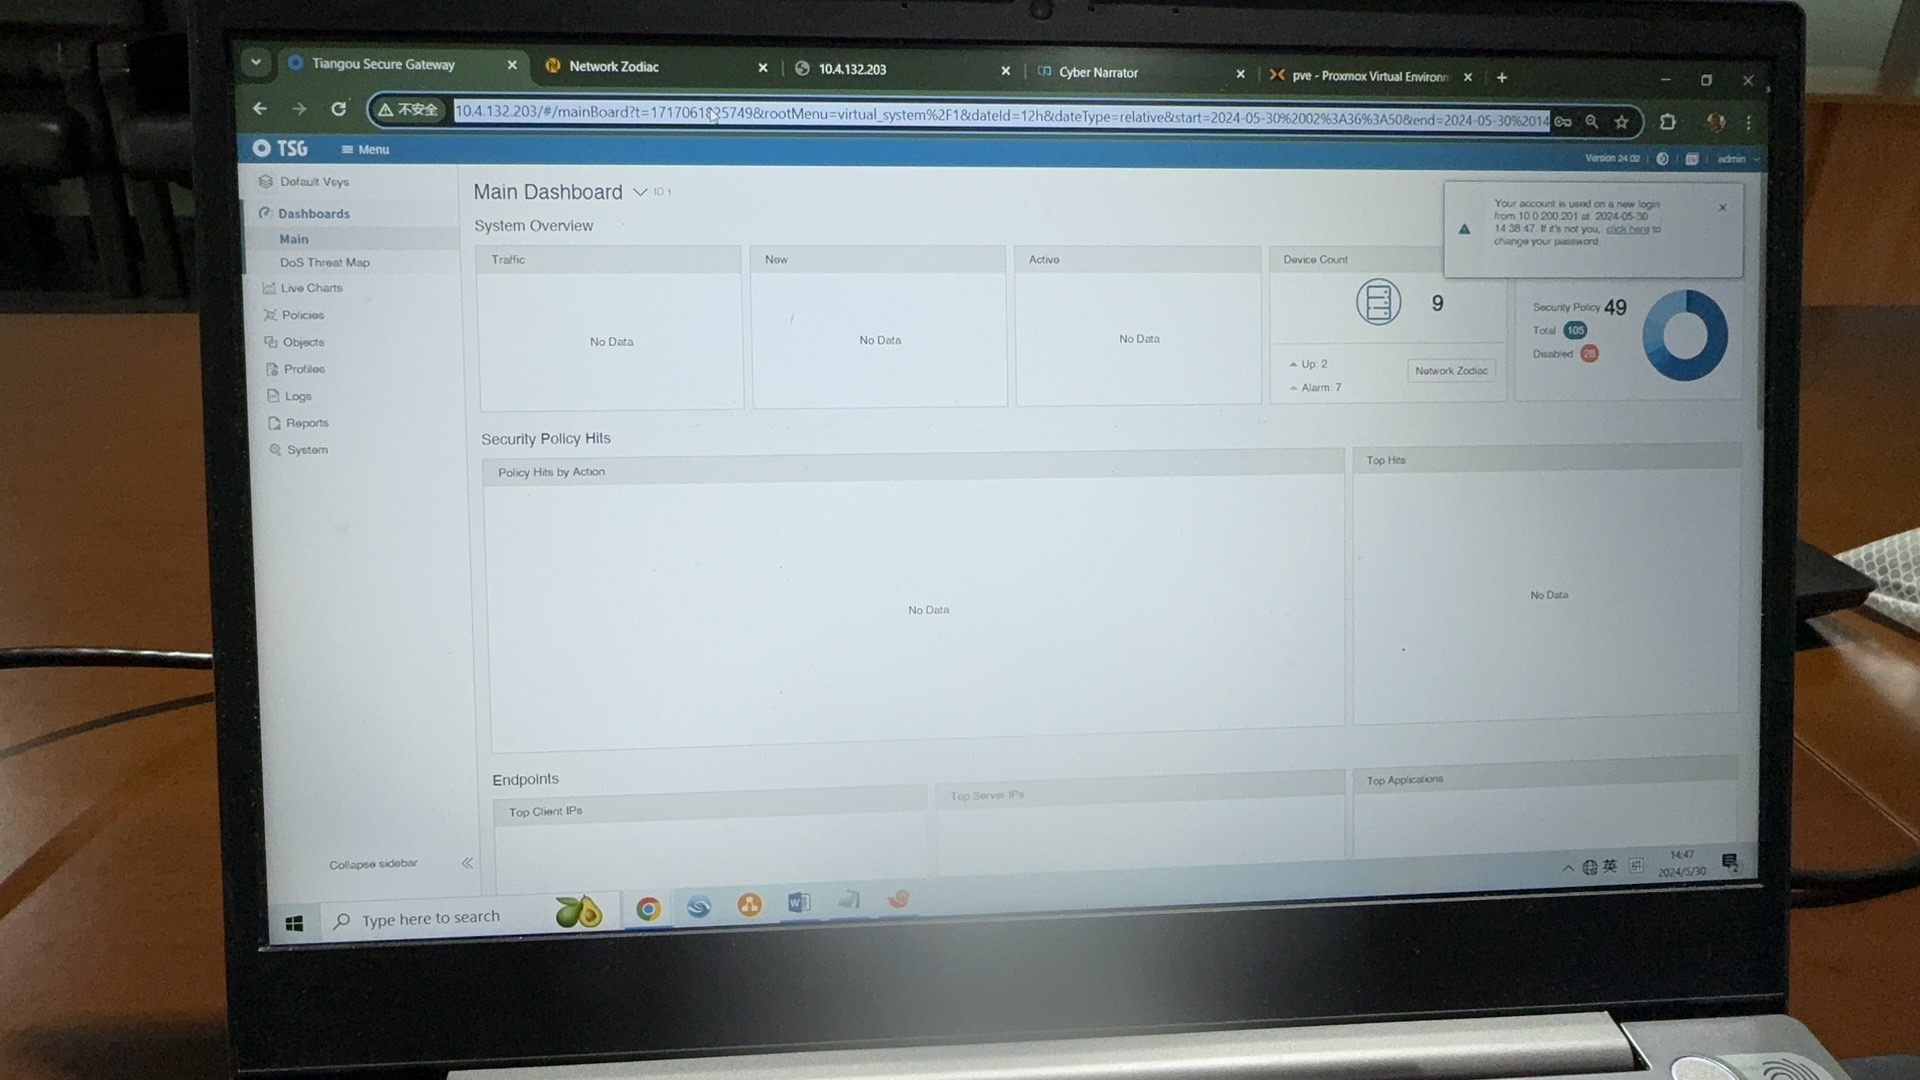The height and width of the screenshot is (1080, 1920).
Task: Reload the page with refresh icon
Action: (x=339, y=109)
